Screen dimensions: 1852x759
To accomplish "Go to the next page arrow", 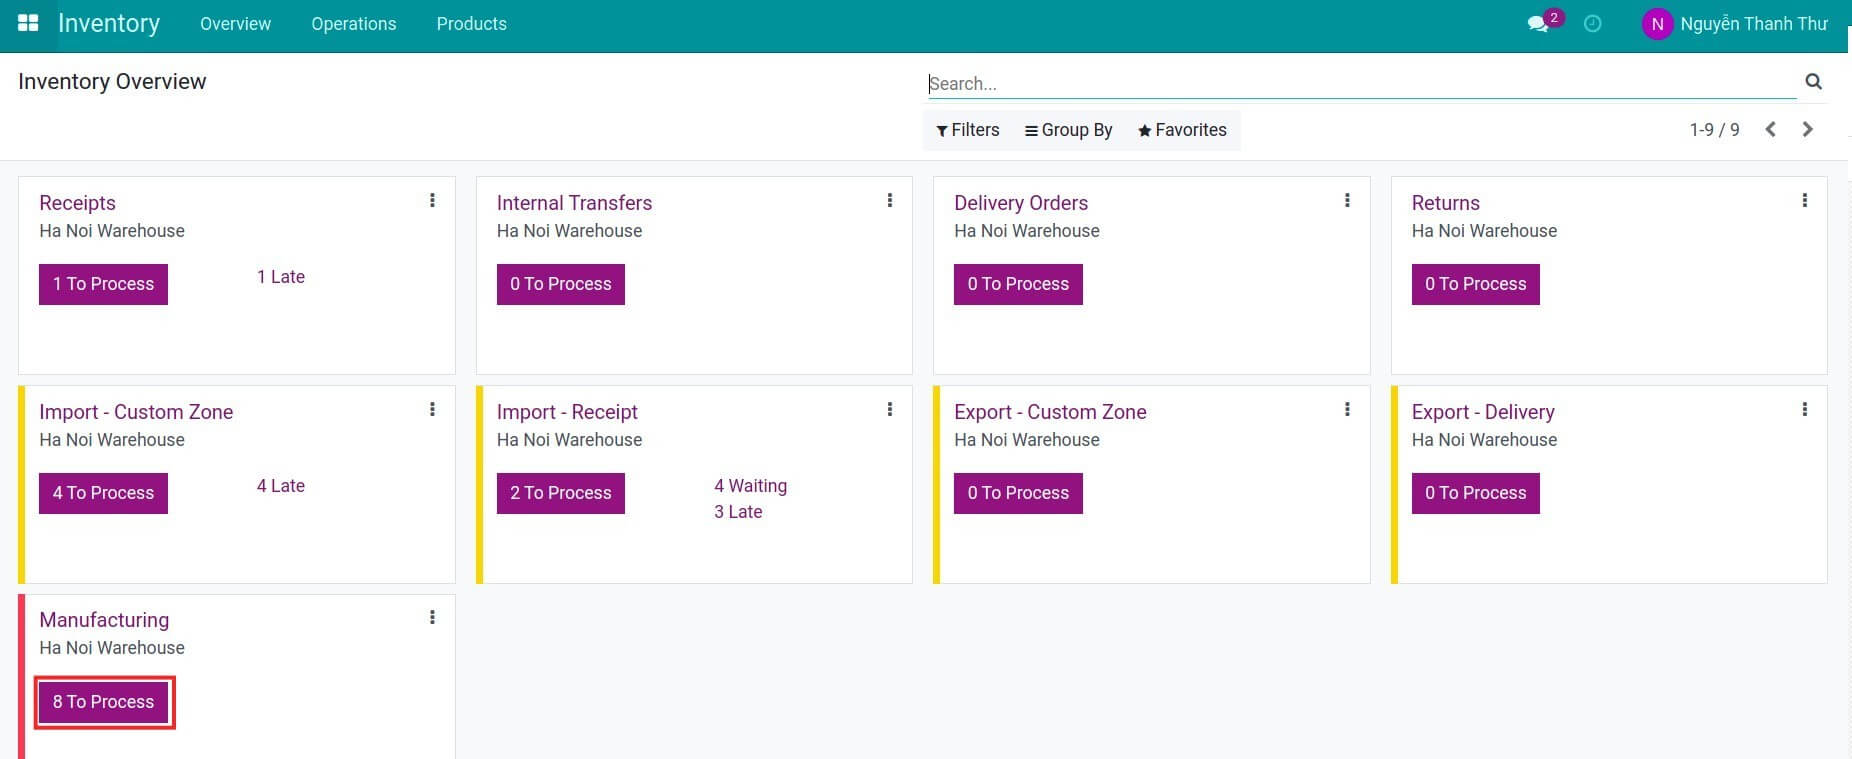I will click(x=1807, y=129).
